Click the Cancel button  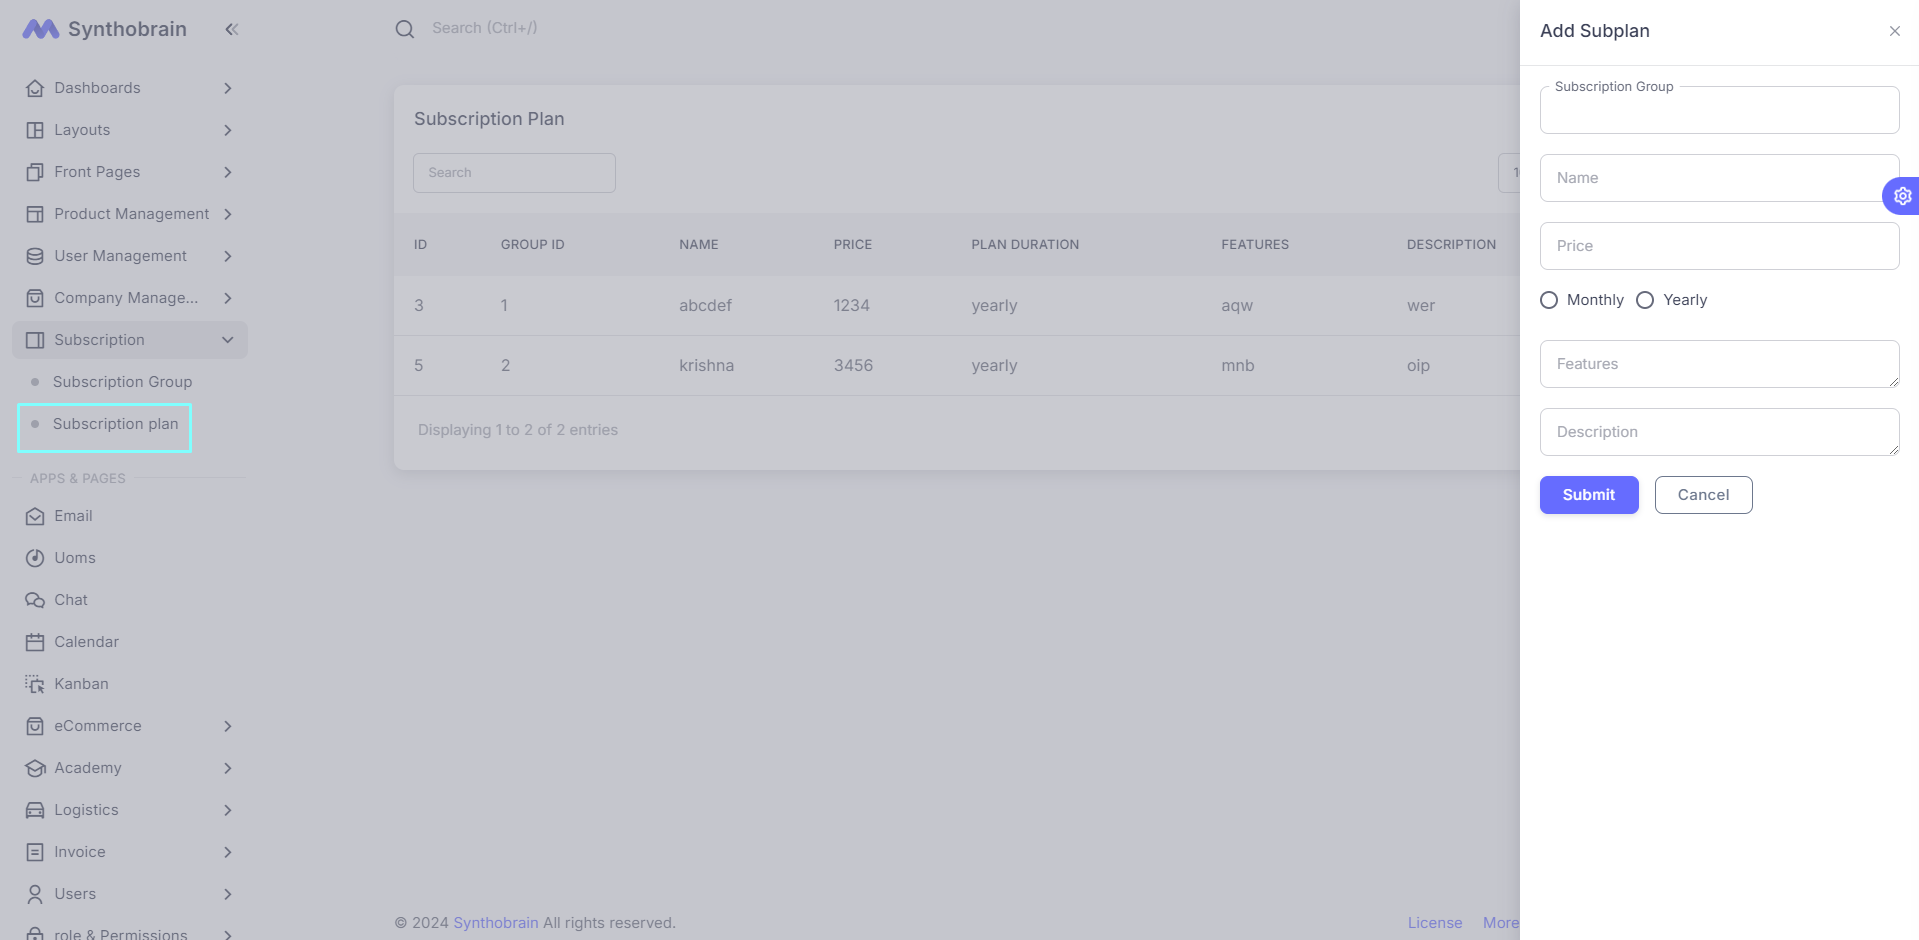click(x=1703, y=495)
